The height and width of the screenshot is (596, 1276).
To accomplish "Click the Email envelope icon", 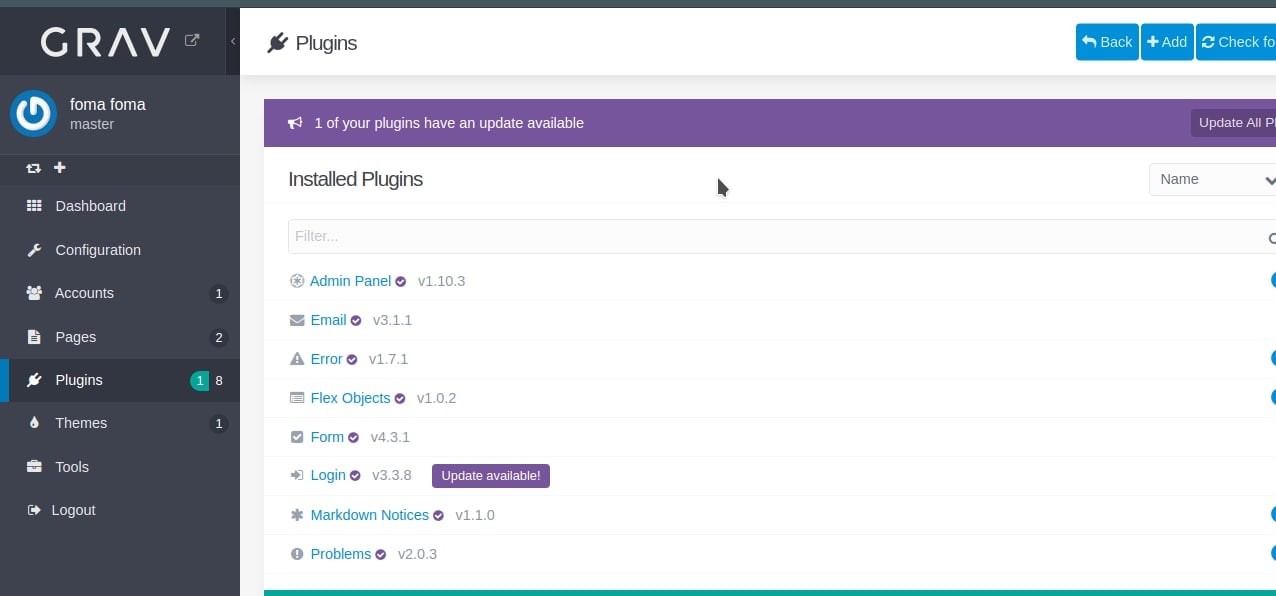I will tap(297, 320).
